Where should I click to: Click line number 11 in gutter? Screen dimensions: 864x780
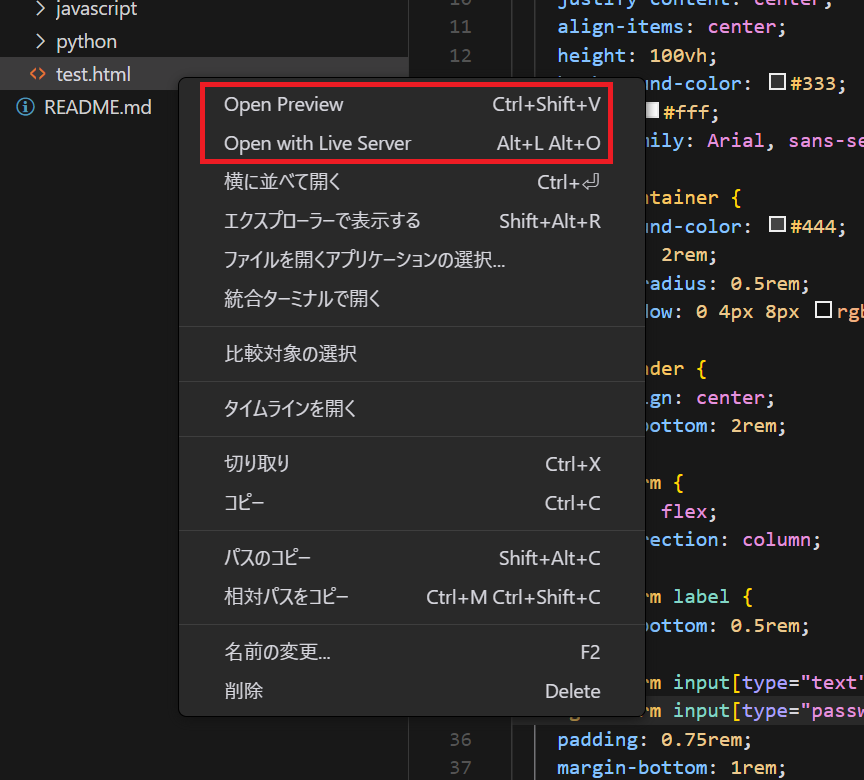461,27
